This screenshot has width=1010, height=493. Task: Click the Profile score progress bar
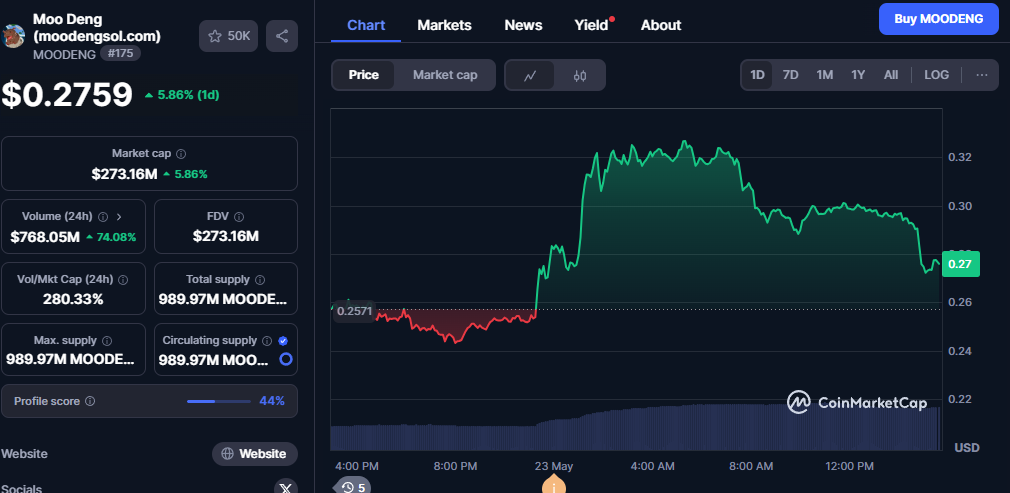[219, 401]
